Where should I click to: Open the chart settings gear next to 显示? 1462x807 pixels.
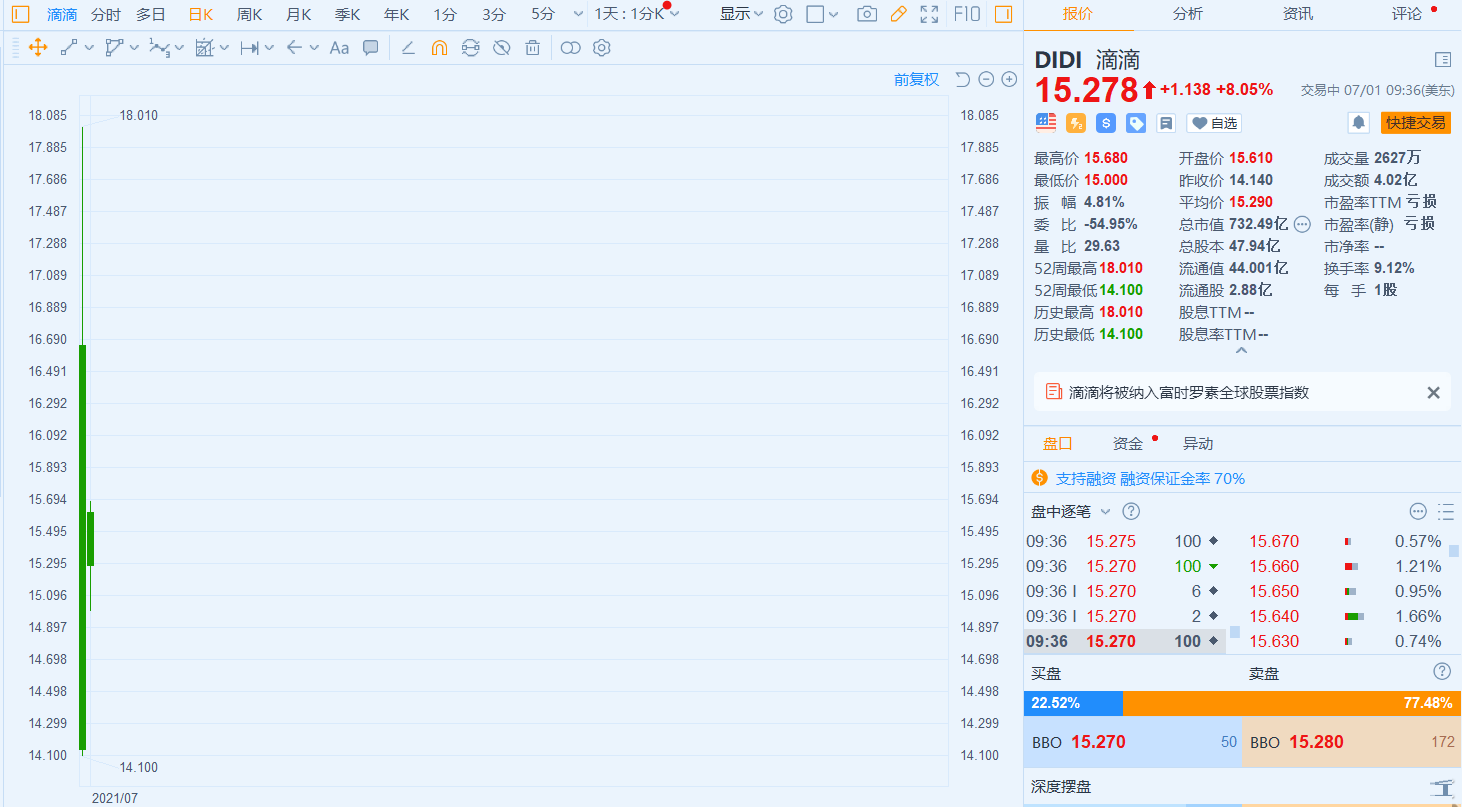pos(783,14)
